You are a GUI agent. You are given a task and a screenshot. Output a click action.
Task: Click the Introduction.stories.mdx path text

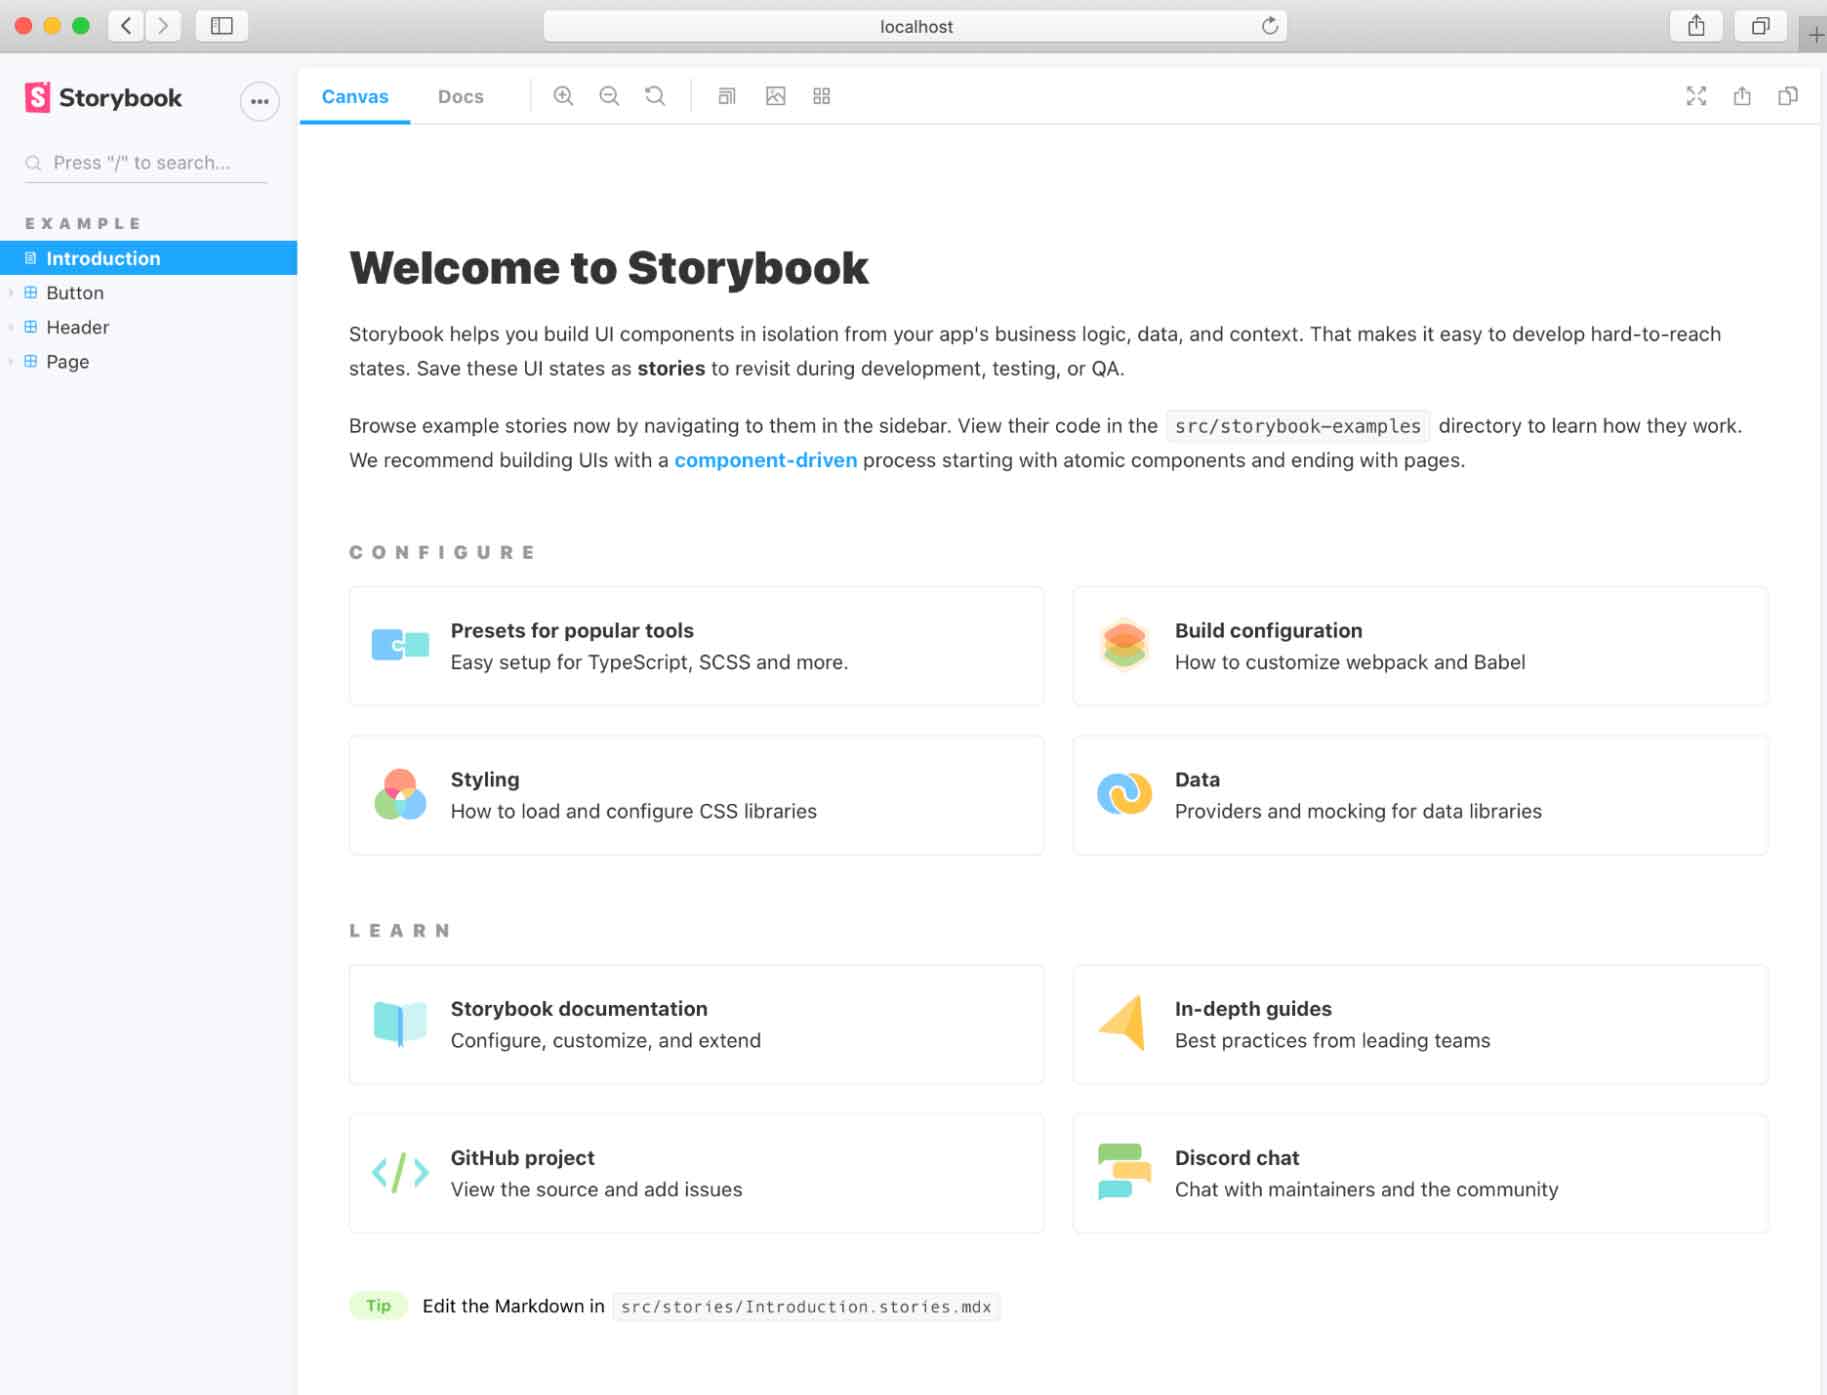(x=806, y=1307)
